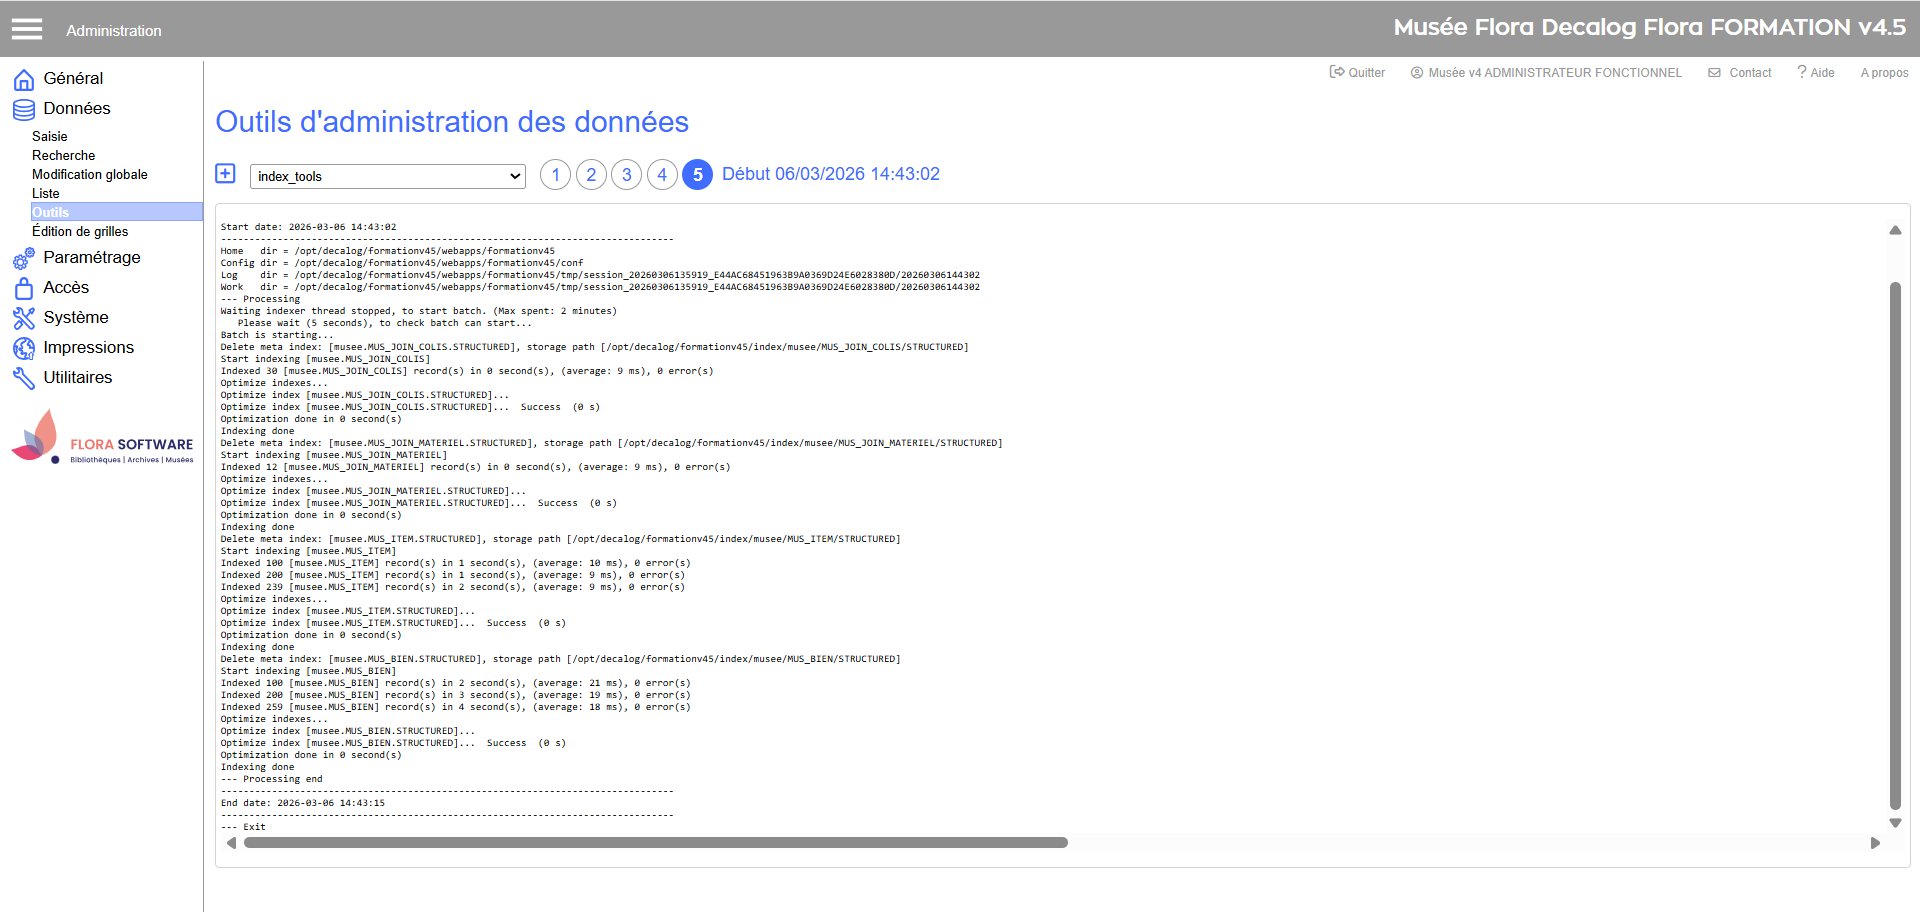
Task: Select Liste submenu item
Action: click(46, 194)
